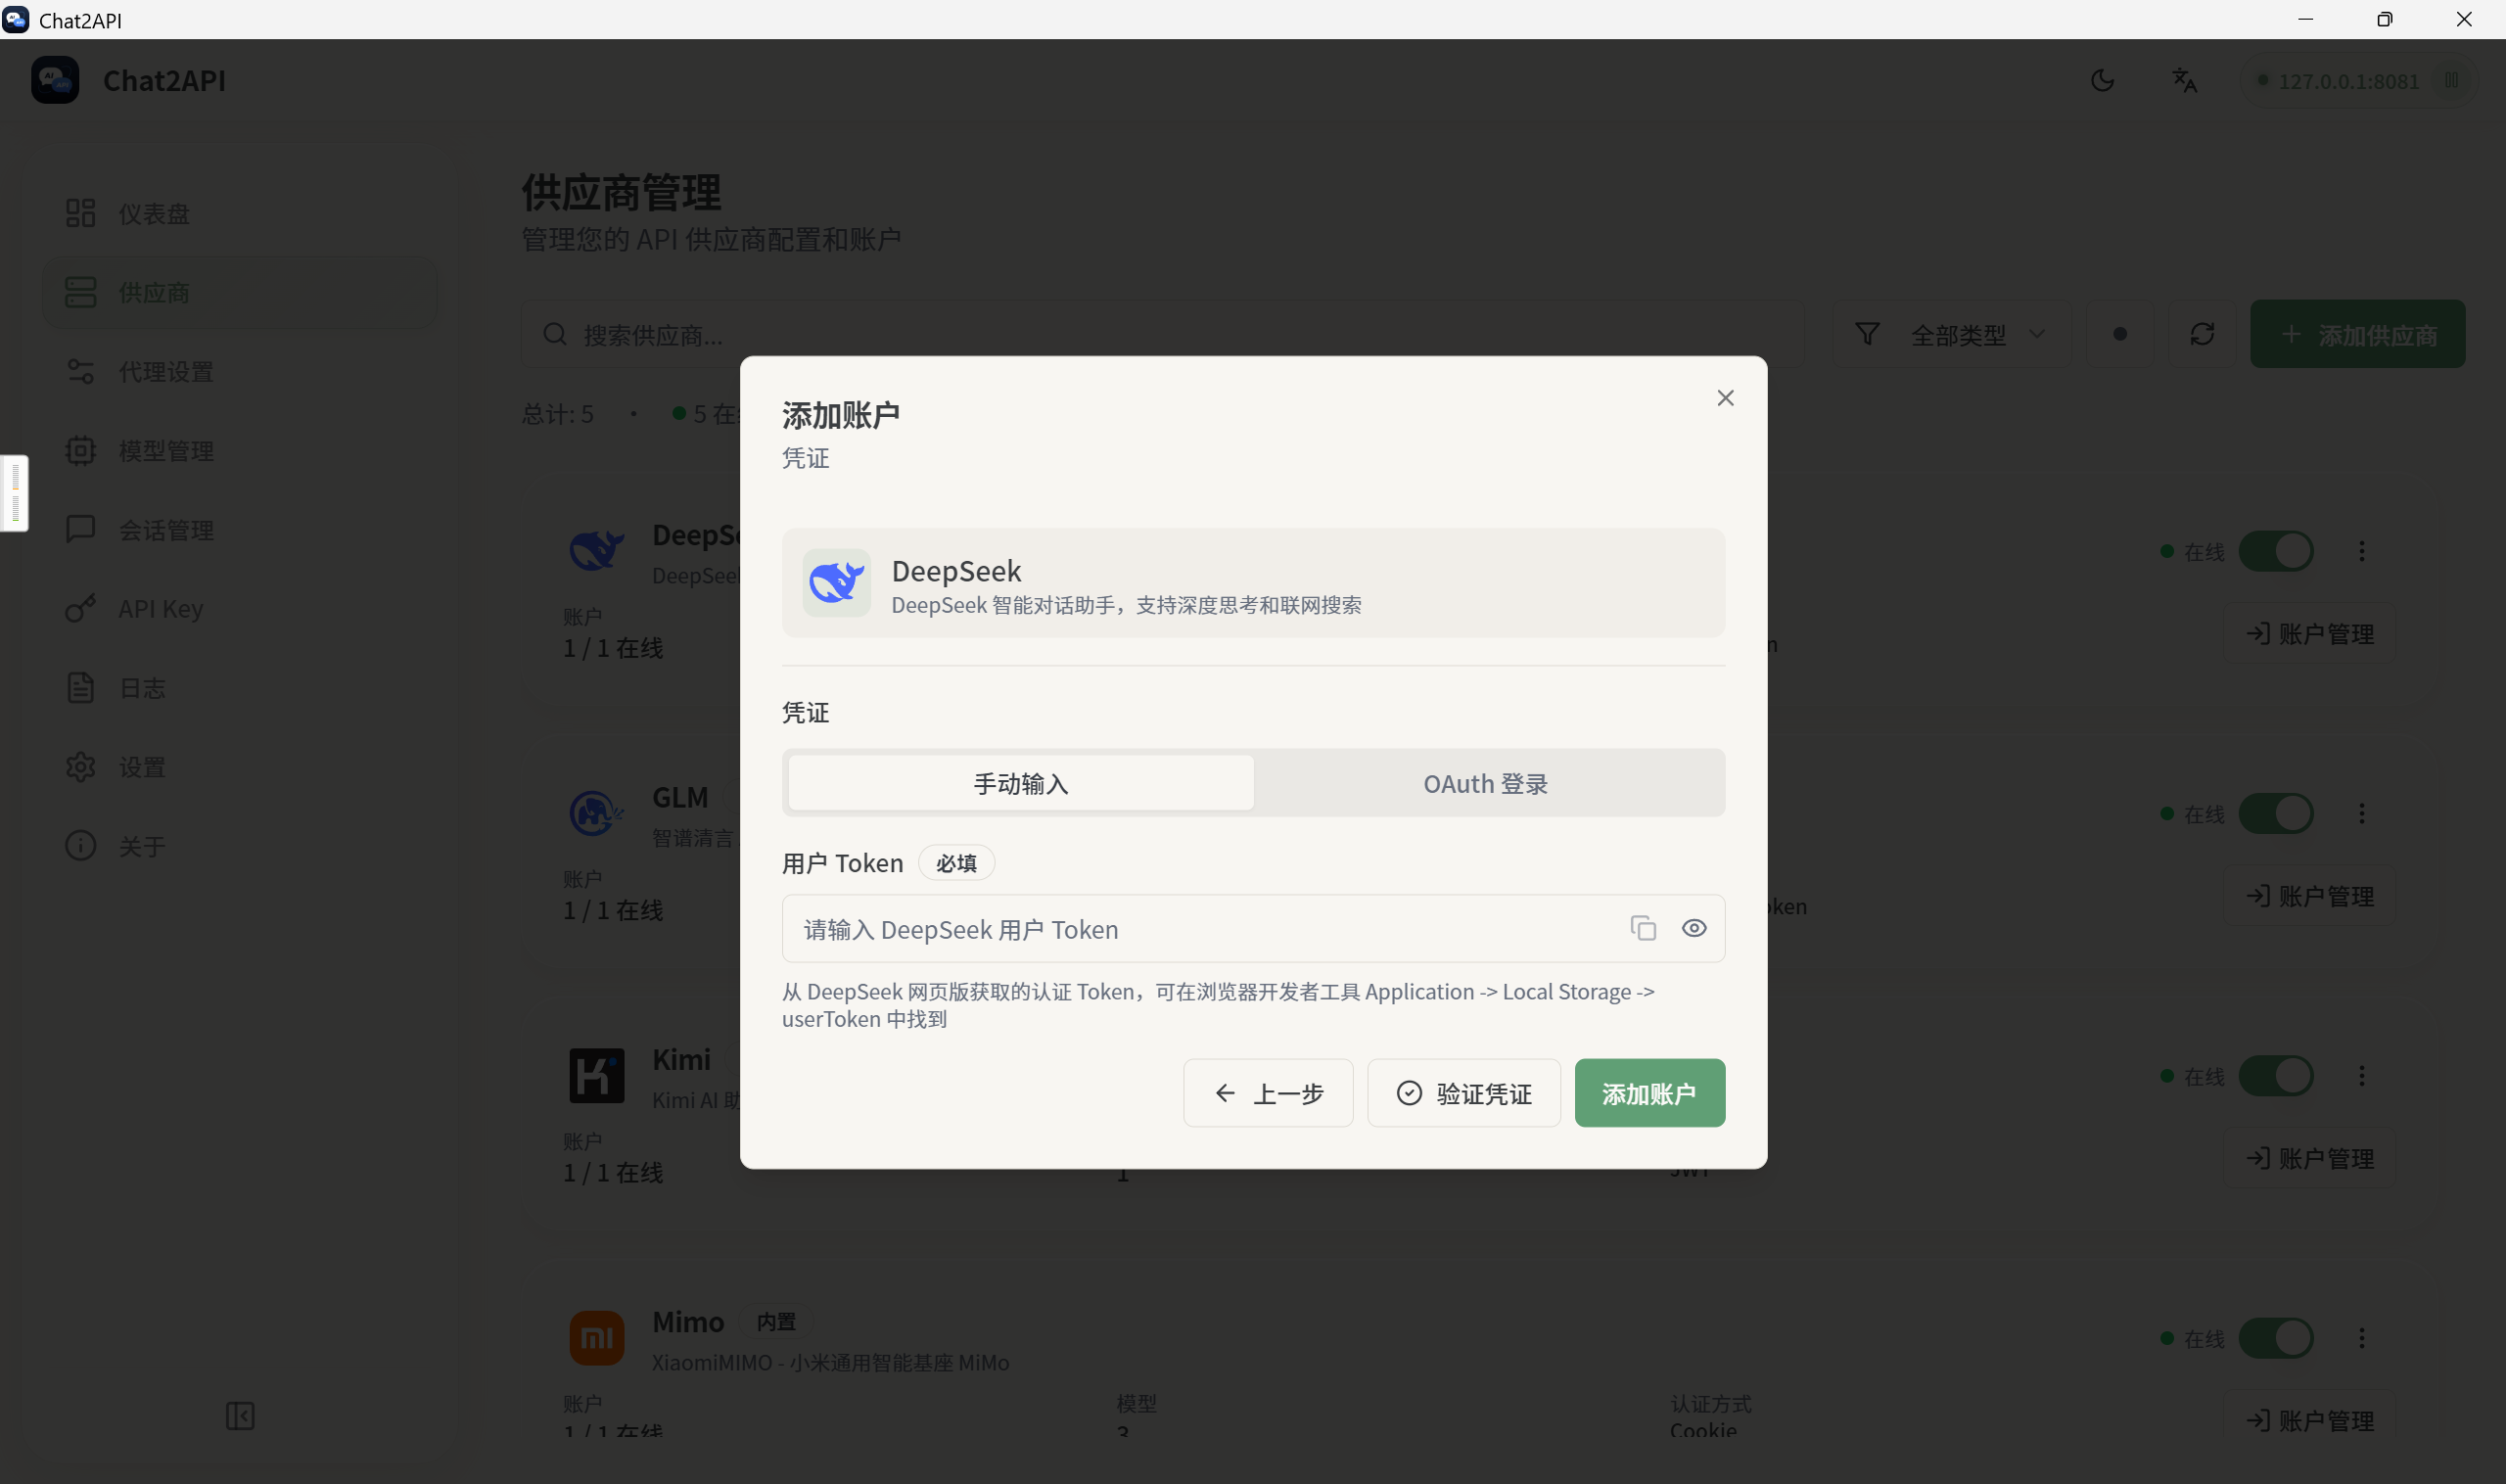Open DeepSeek provider more-options menu

pos(2361,551)
